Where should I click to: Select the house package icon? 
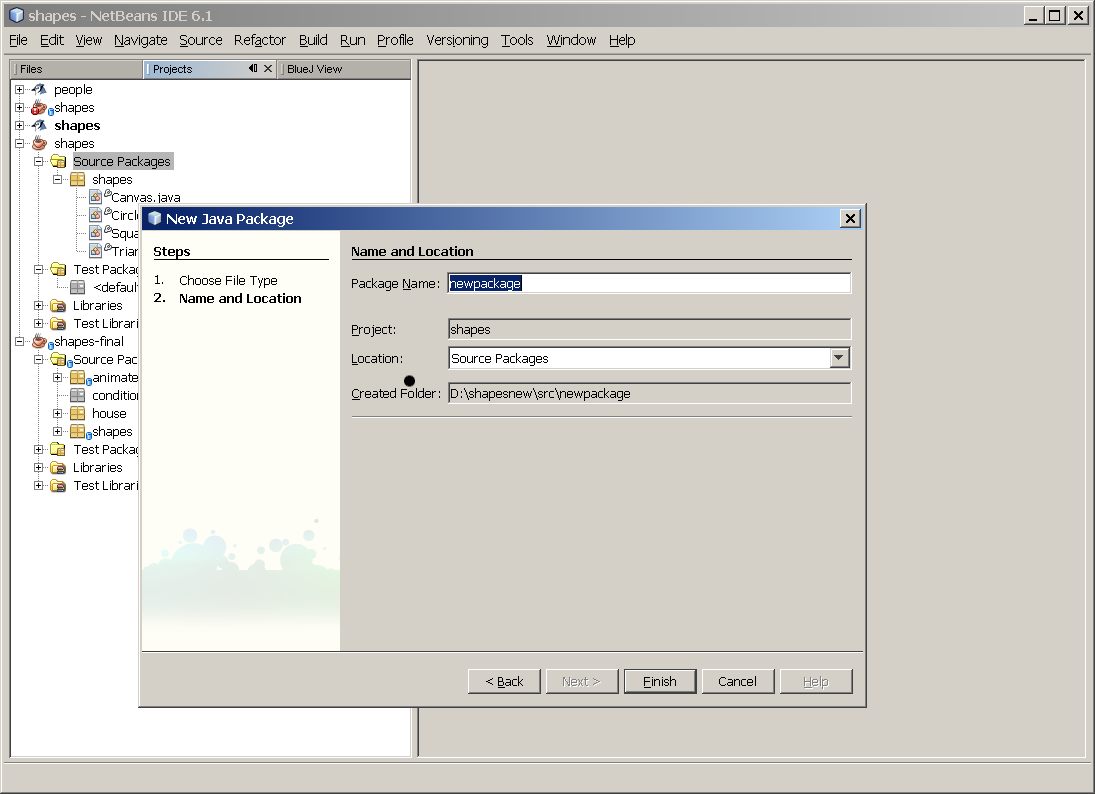(77, 413)
